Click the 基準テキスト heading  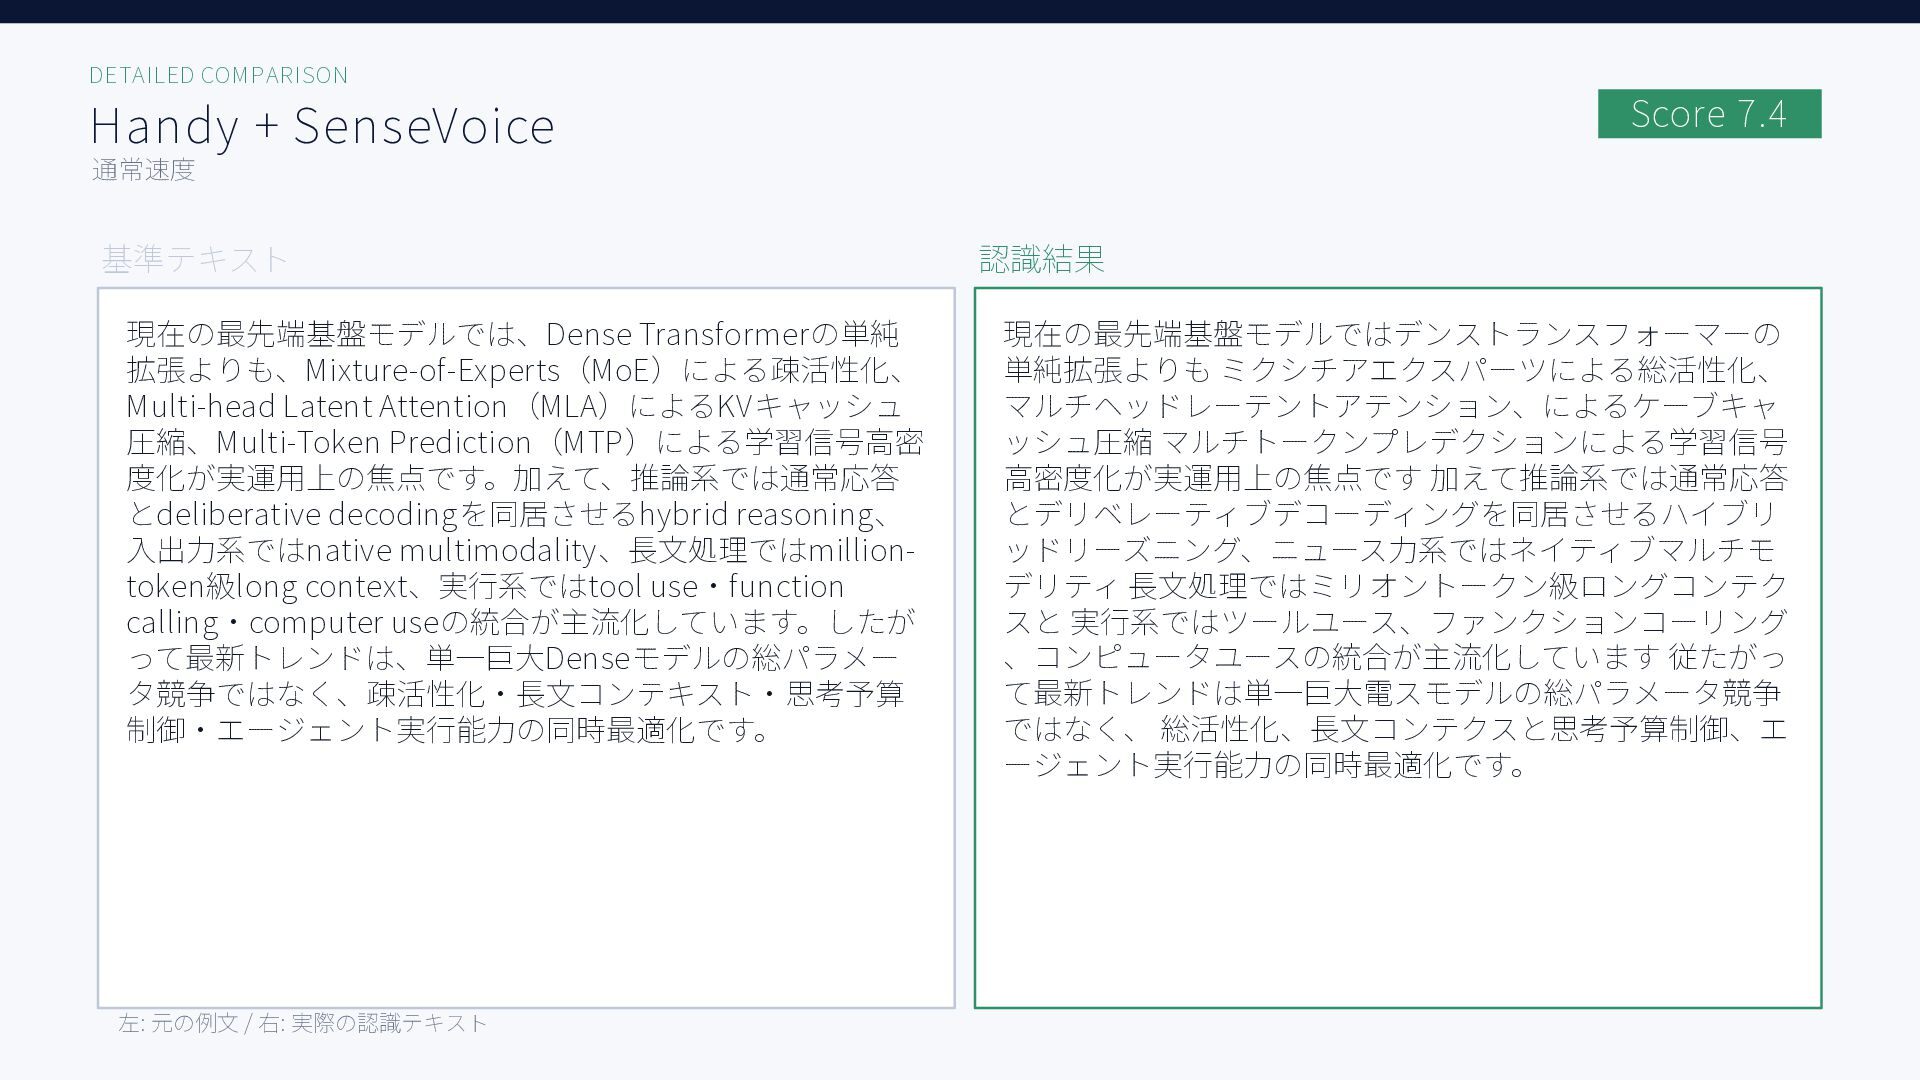click(x=194, y=259)
